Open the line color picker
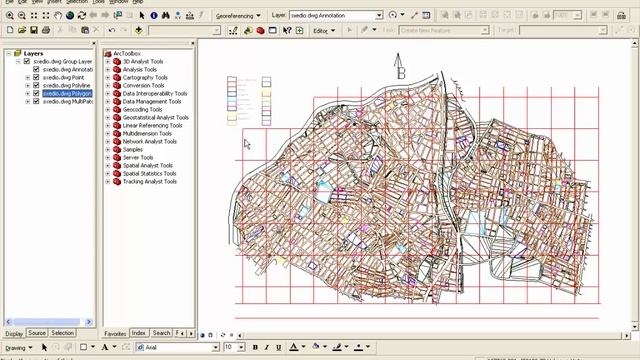This screenshot has width=640, height=360. [337, 347]
